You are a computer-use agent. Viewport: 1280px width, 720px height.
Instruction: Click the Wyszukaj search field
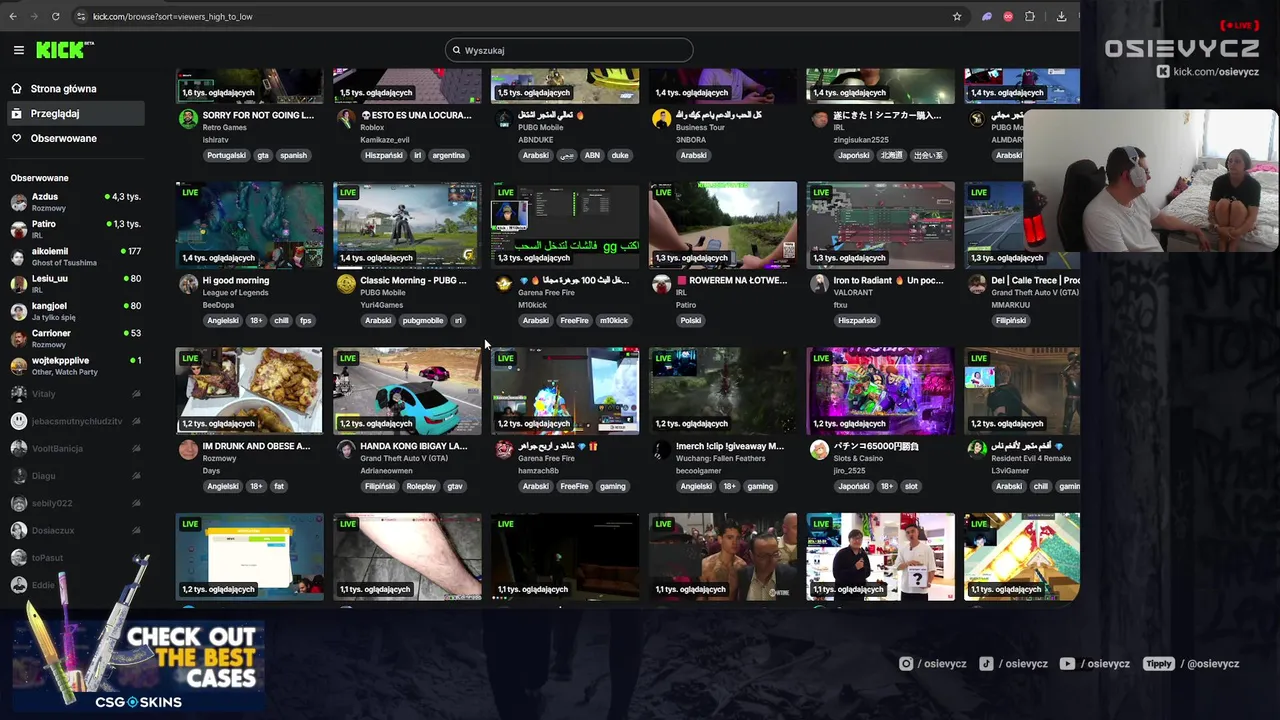(x=569, y=50)
